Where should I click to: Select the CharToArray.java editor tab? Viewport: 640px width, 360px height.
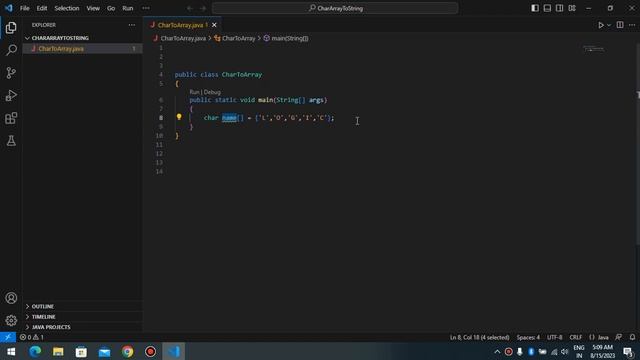tap(182, 25)
